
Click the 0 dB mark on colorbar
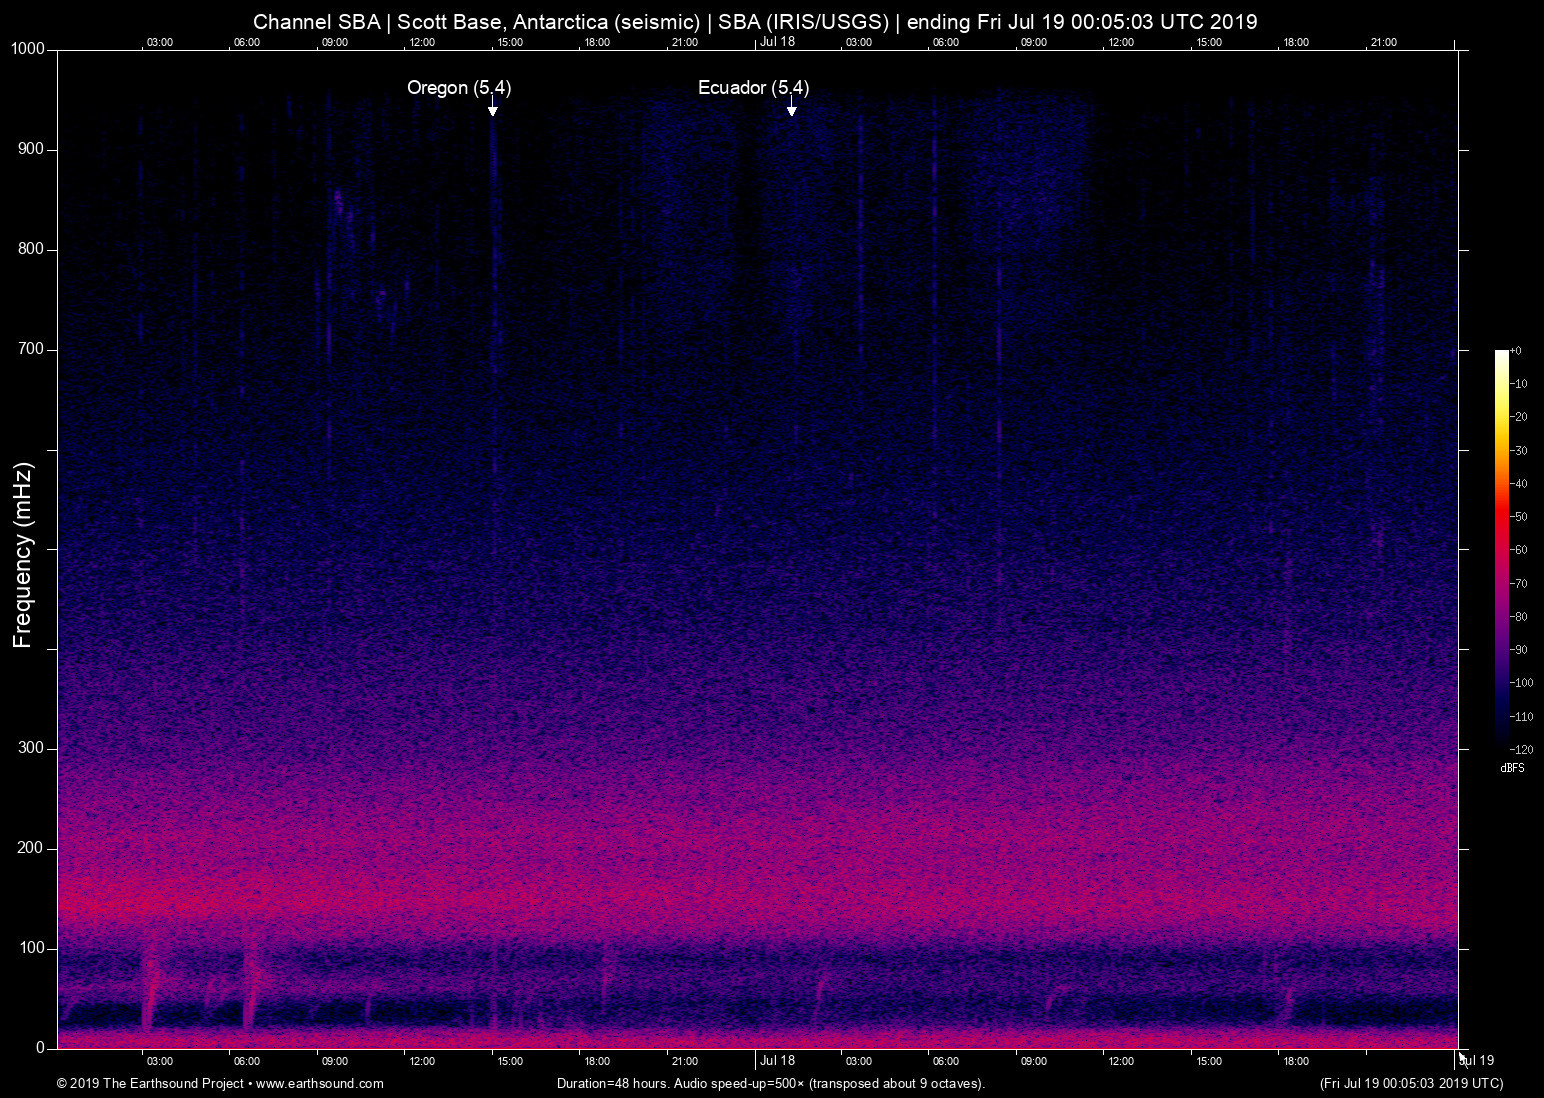(x=1517, y=350)
